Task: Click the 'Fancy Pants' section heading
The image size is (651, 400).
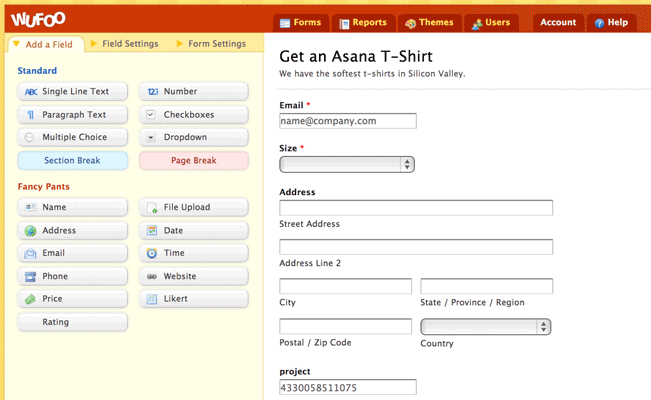Action: [x=44, y=187]
